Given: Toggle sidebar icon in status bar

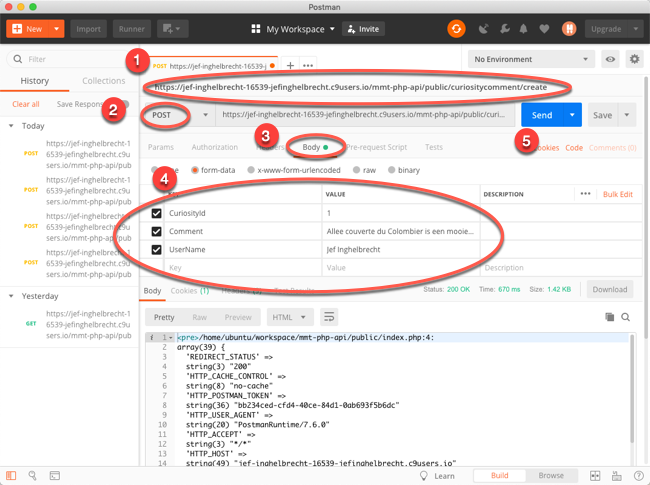Looking at the screenshot, I should [11, 475].
